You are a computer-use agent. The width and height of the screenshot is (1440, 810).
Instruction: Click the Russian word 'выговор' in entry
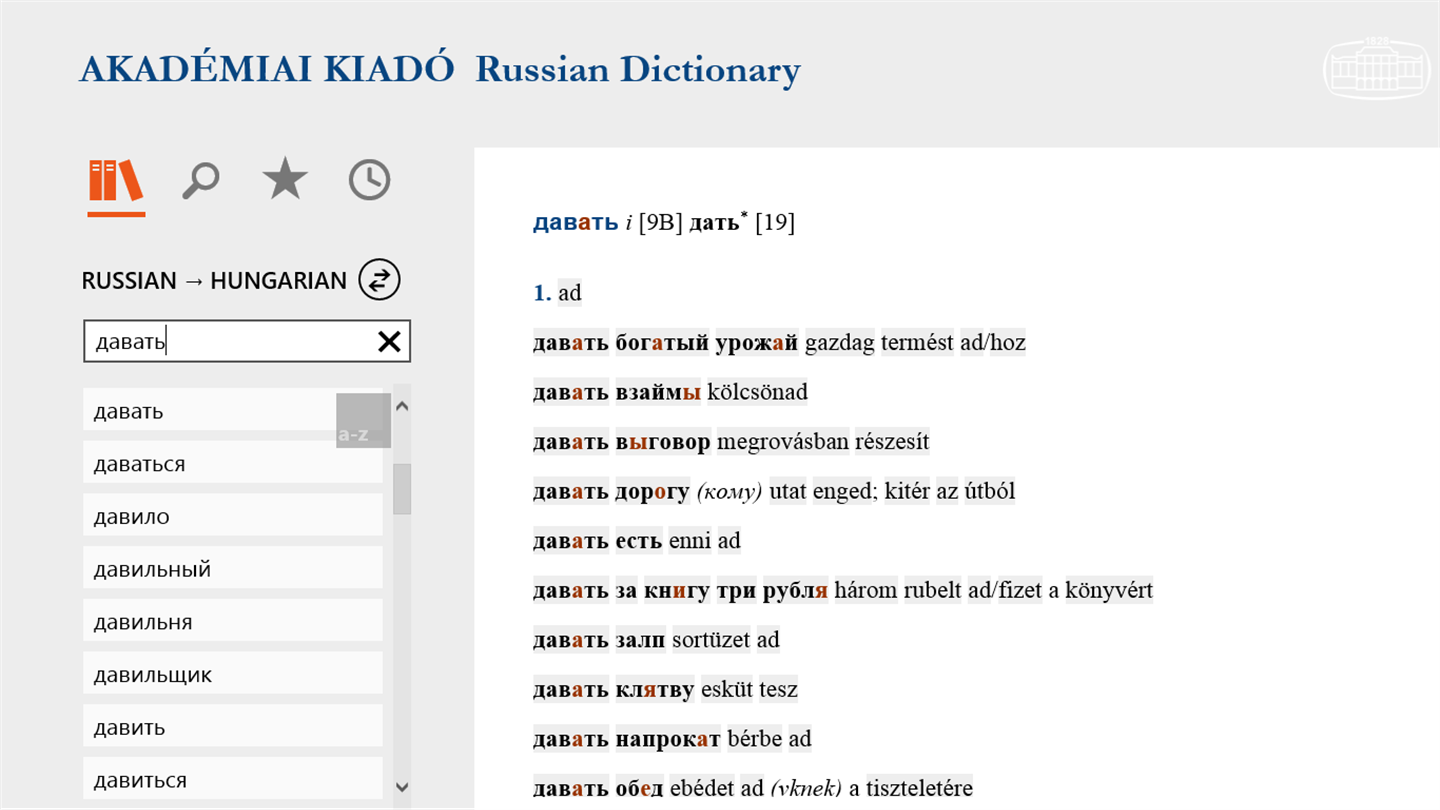663,442
